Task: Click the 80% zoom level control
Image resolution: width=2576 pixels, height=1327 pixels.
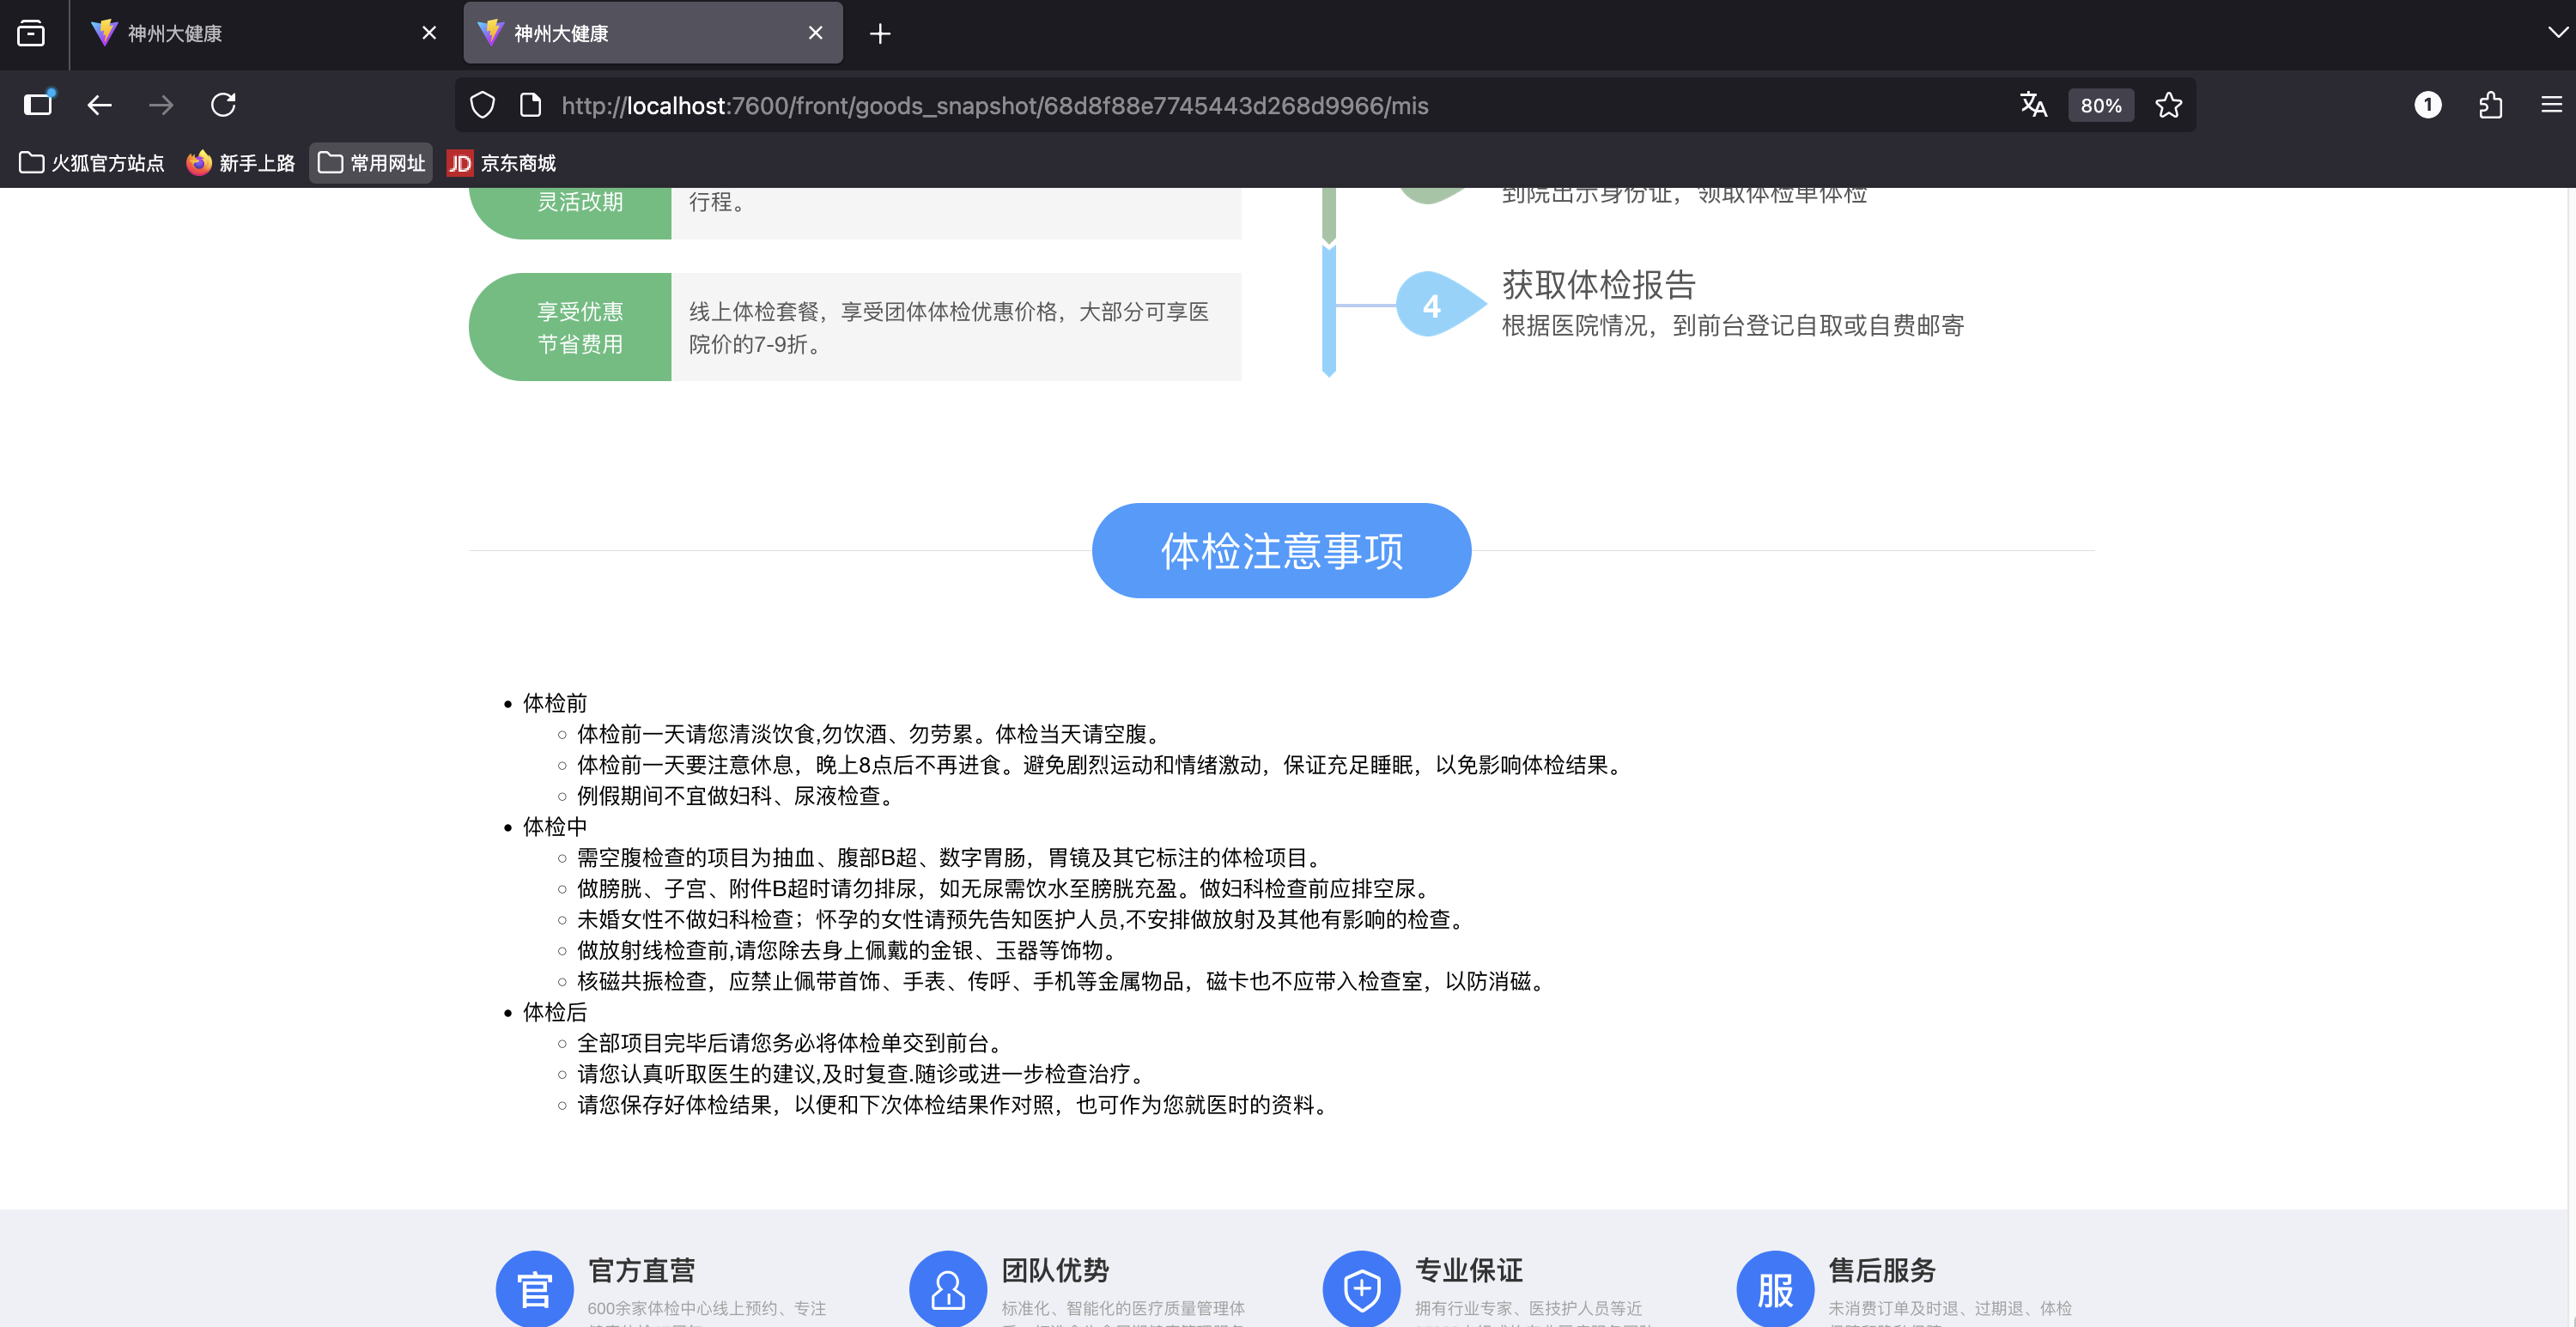Action: coord(2101,105)
